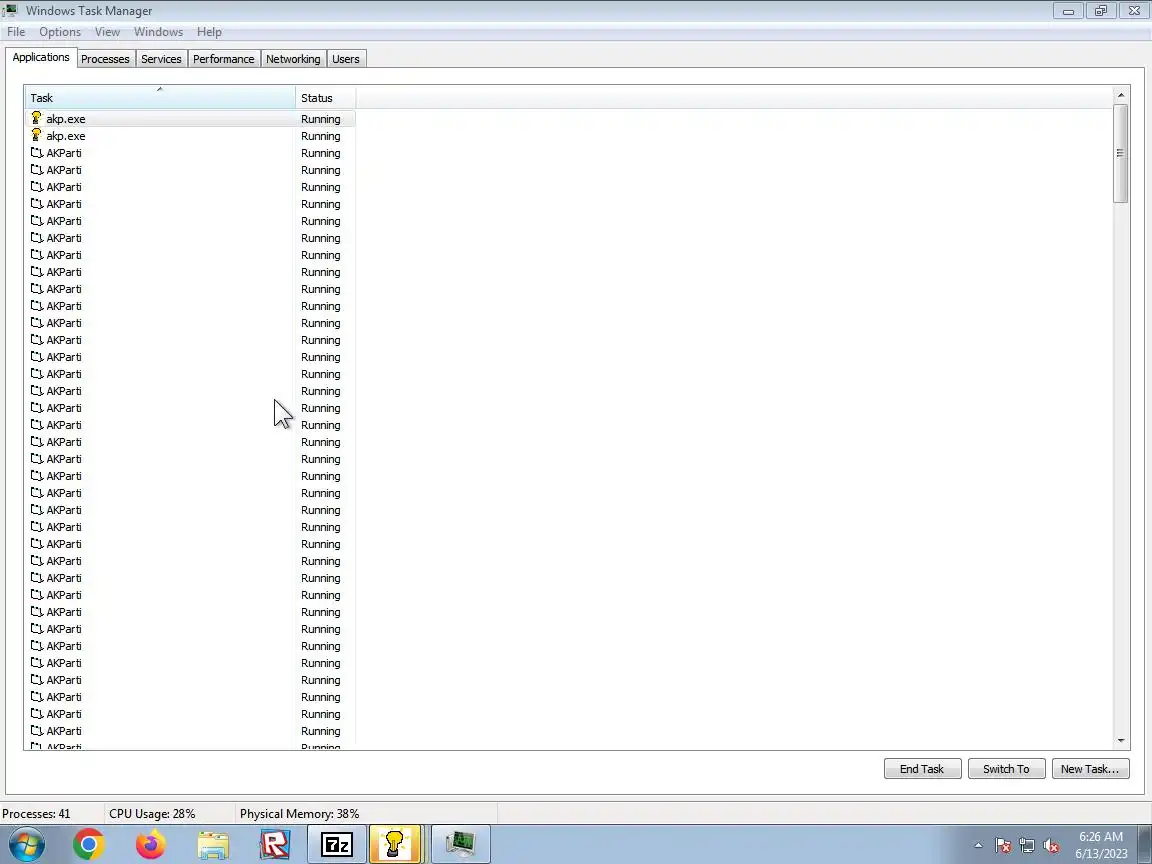The height and width of the screenshot is (864, 1152).
Task: Minimize the Task Manager window
Action: pos(1068,10)
